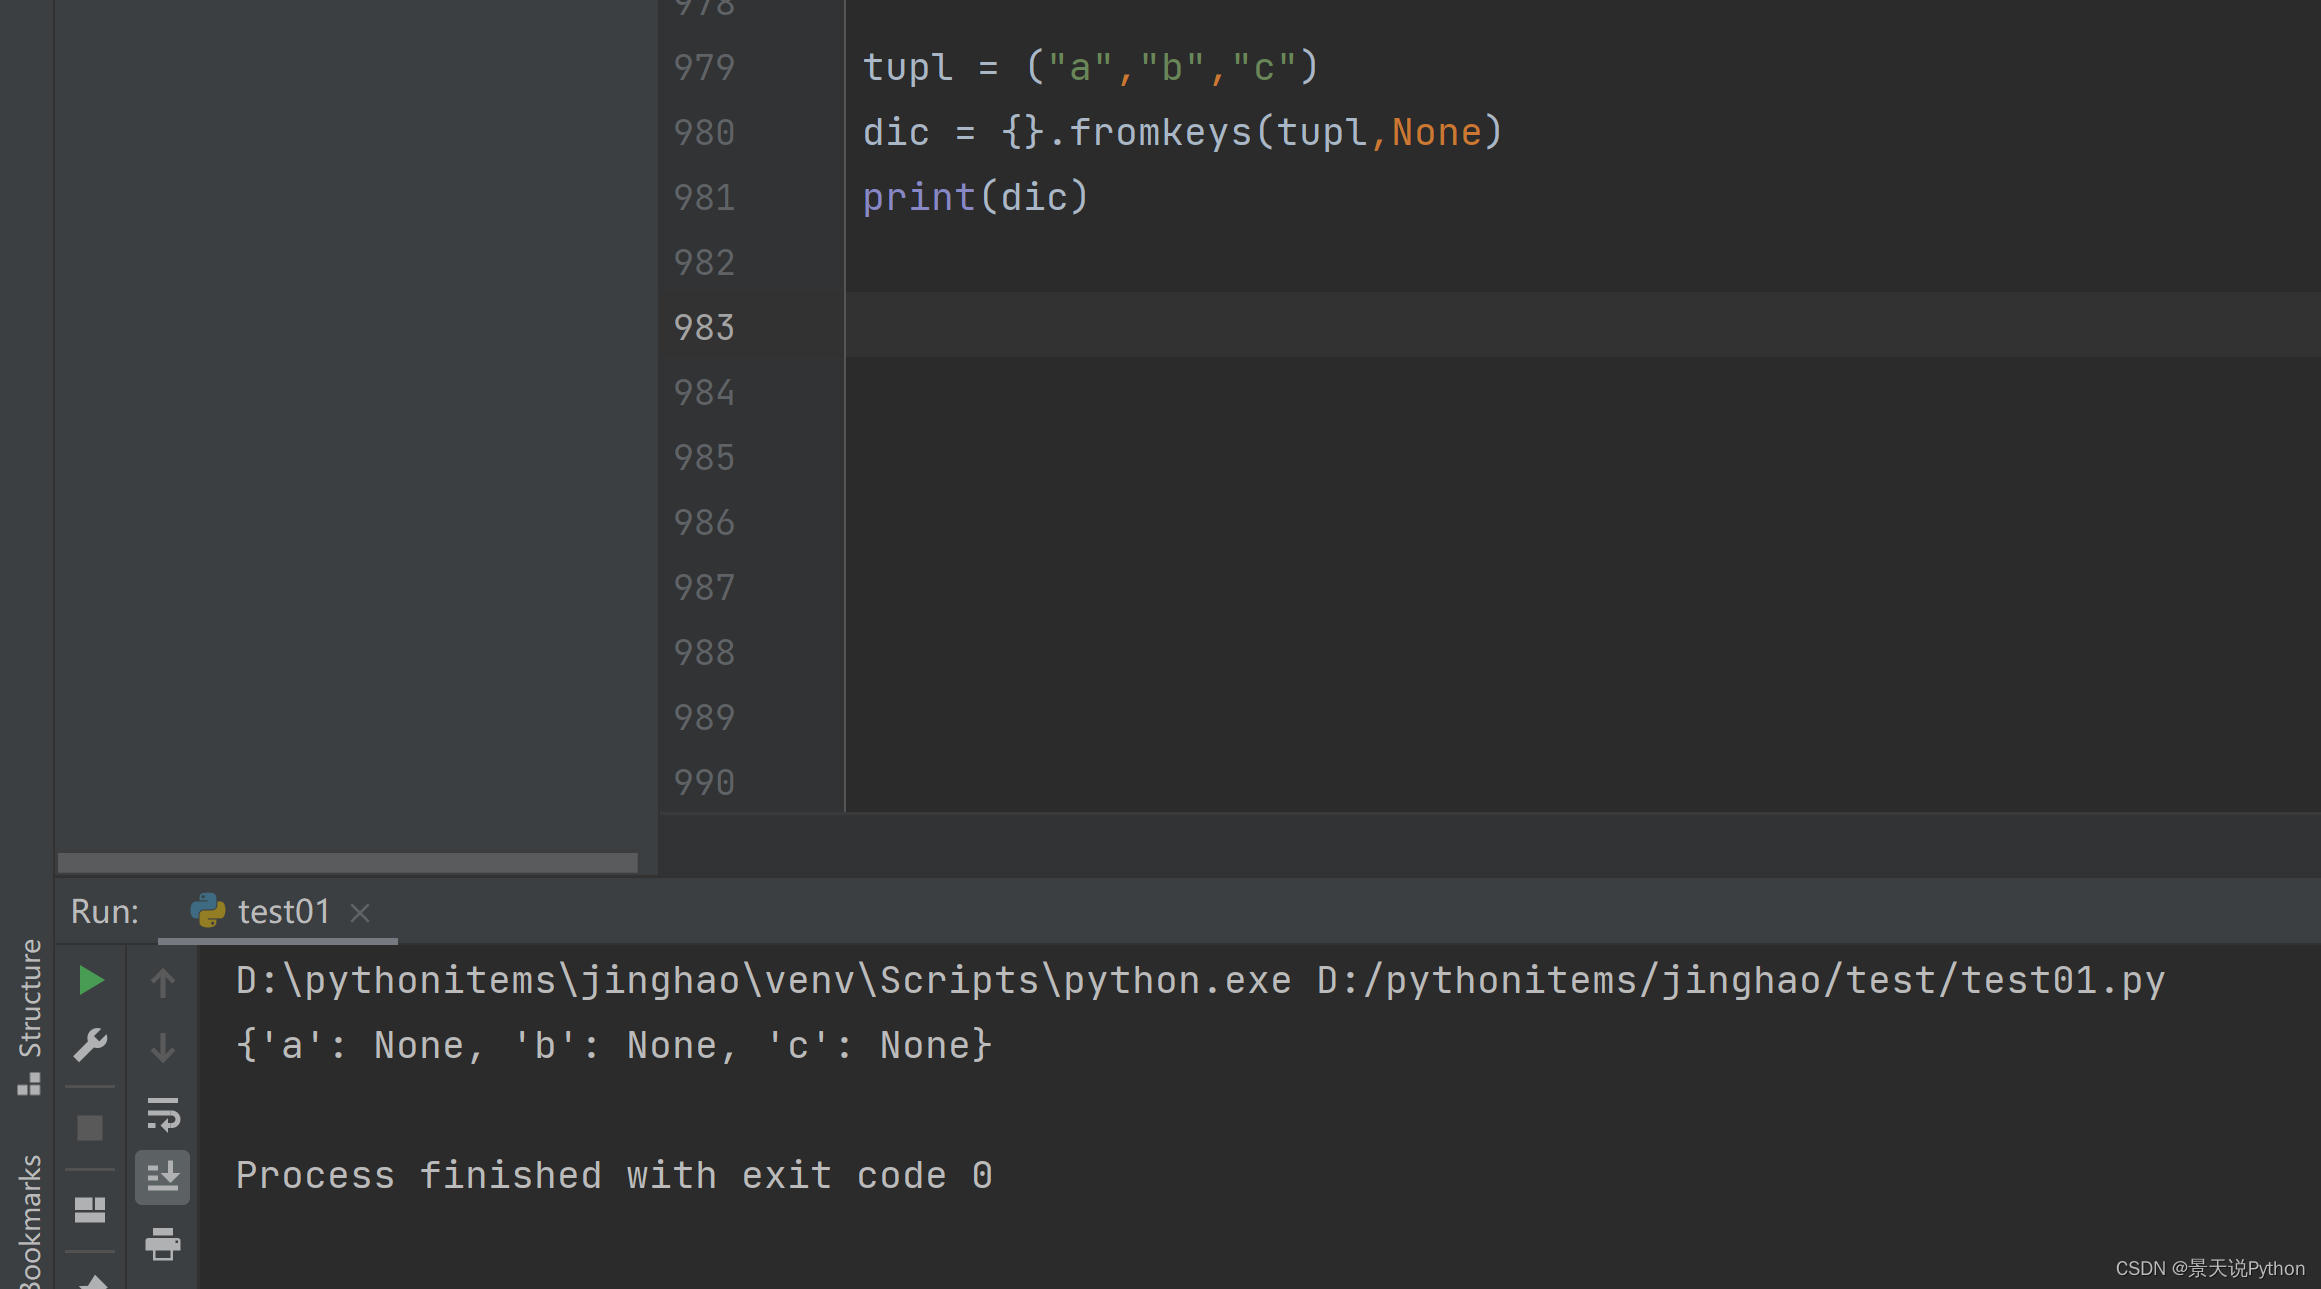
Task: Open the Bookmarks tool window
Action: click(x=30, y=1222)
